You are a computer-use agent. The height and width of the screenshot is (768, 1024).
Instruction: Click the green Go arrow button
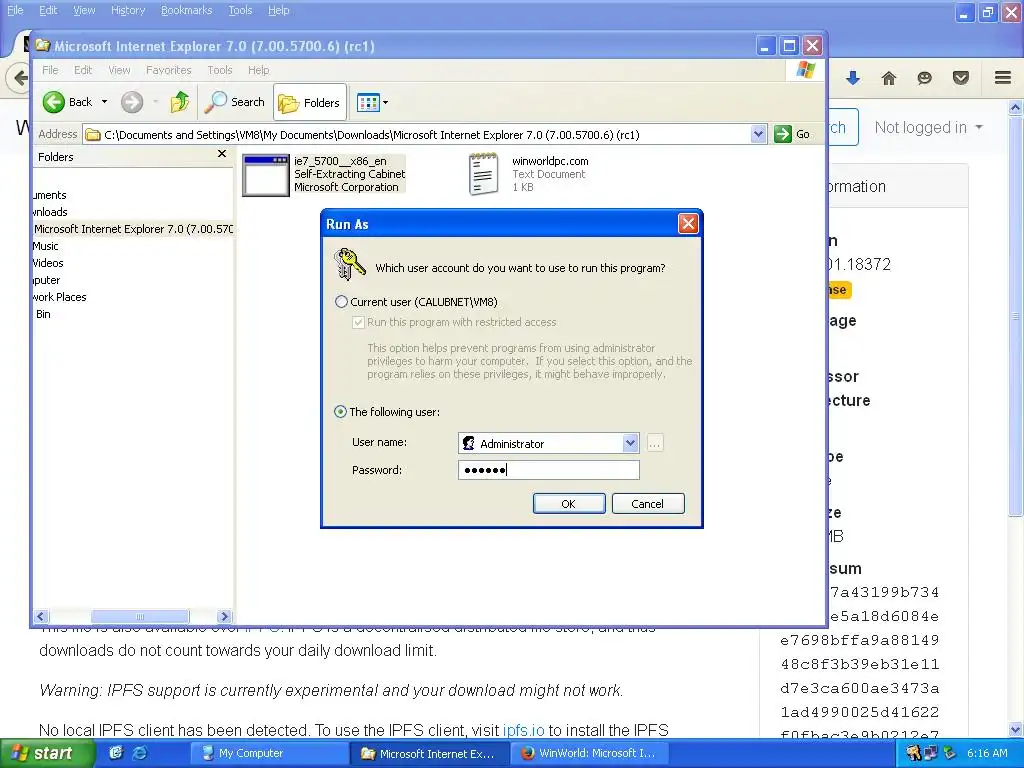pyautogui.click(x=782, y=134)
